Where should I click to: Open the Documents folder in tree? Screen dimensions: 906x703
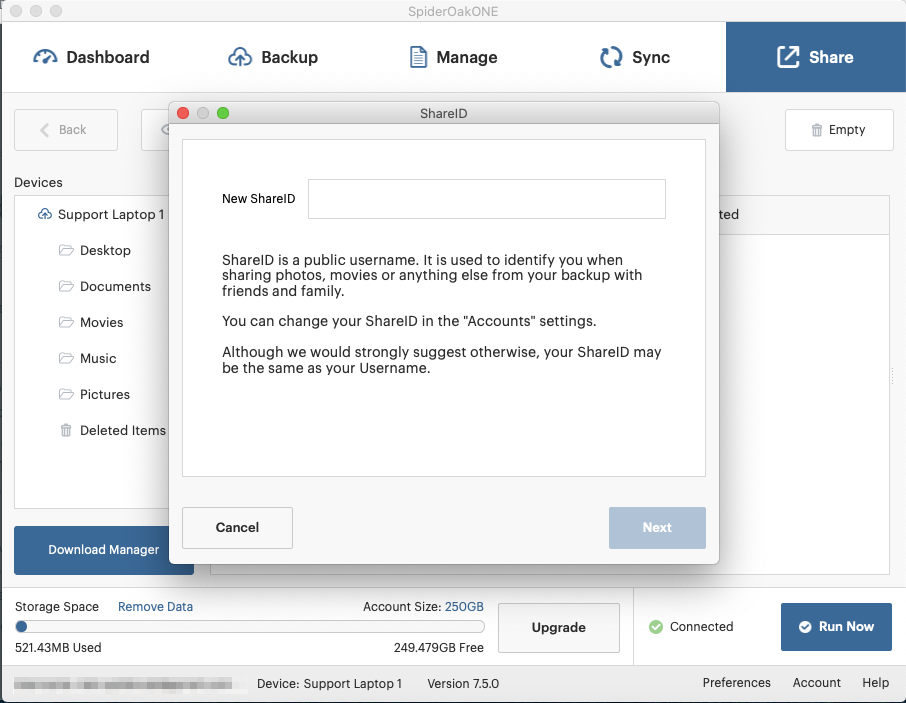pos(115,286)
